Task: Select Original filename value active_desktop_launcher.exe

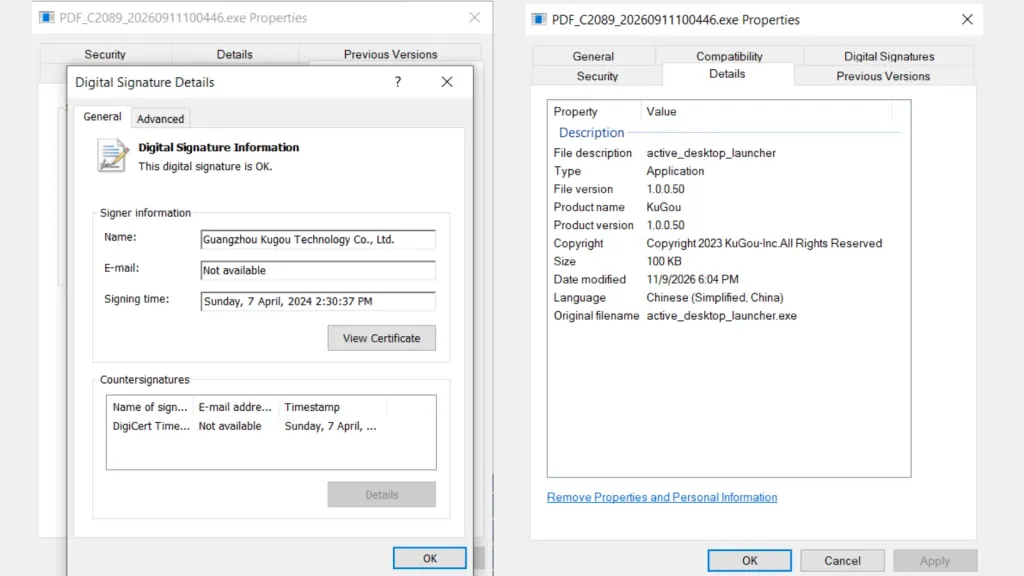Action: (722, 315)
